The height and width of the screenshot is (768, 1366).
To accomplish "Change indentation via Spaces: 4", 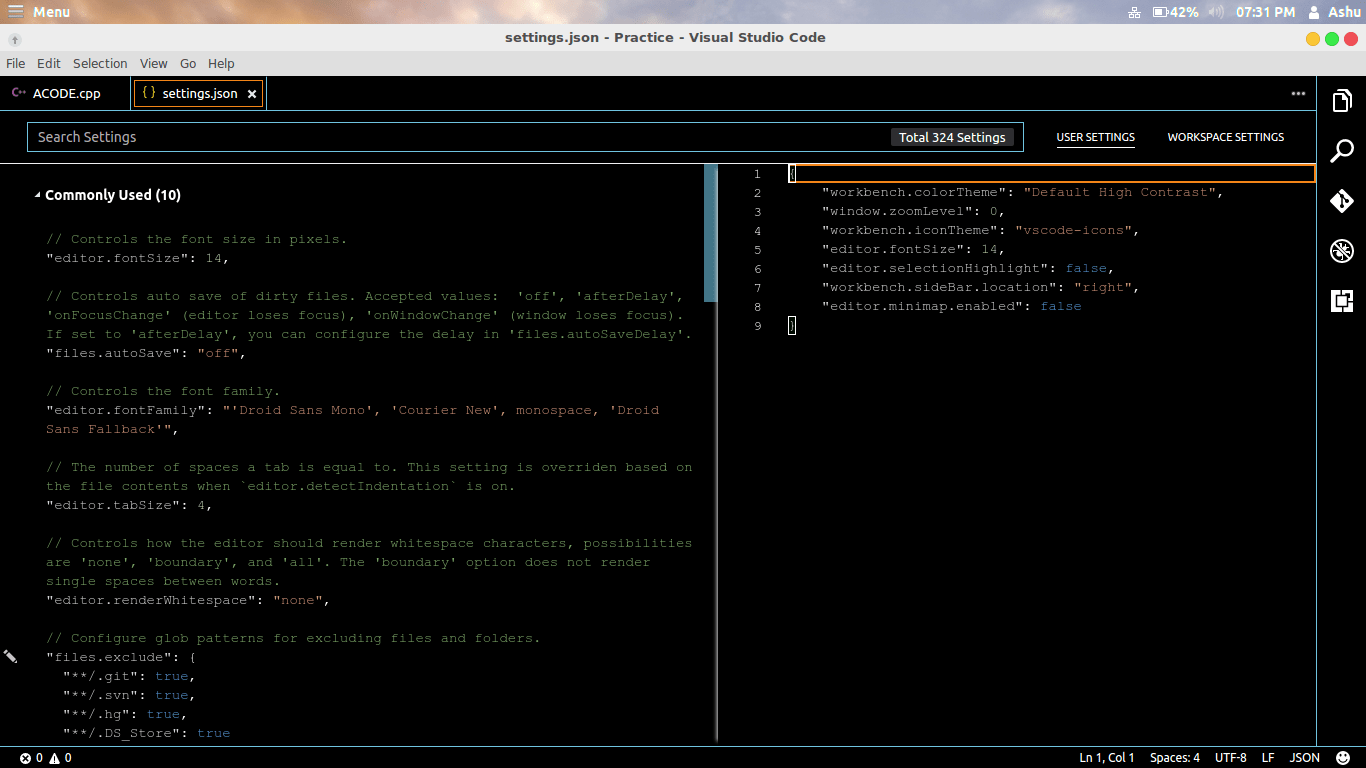I will [x=1175, y=758].
